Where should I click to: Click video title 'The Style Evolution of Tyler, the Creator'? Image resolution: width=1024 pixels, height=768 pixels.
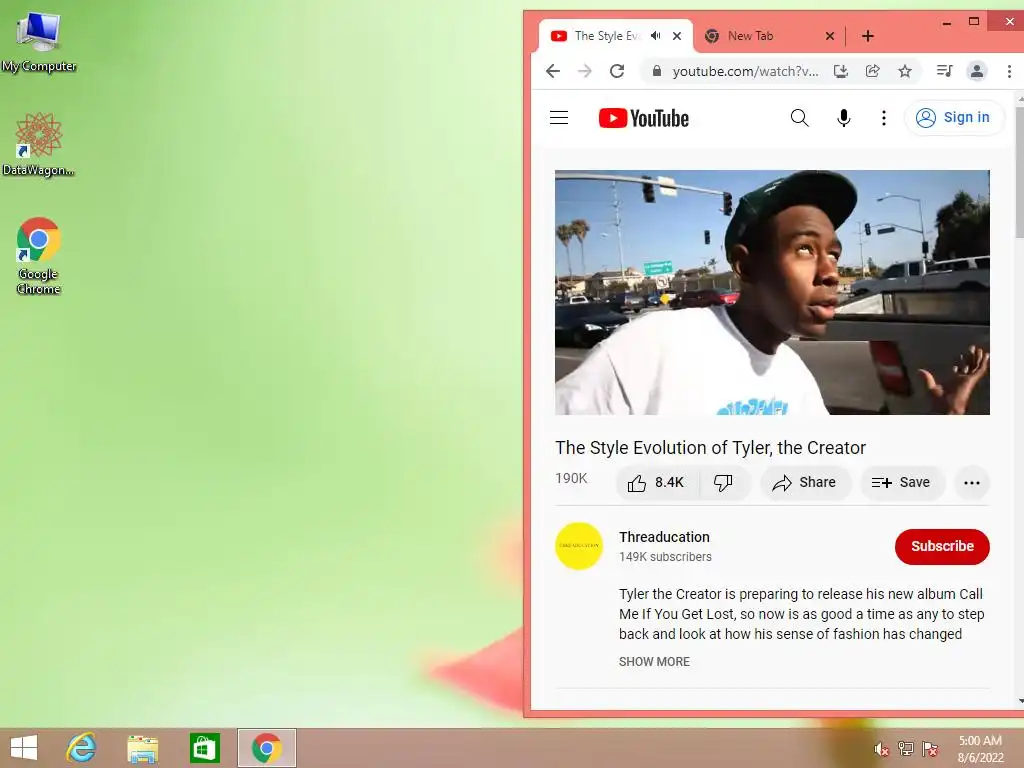click(711, 447)
